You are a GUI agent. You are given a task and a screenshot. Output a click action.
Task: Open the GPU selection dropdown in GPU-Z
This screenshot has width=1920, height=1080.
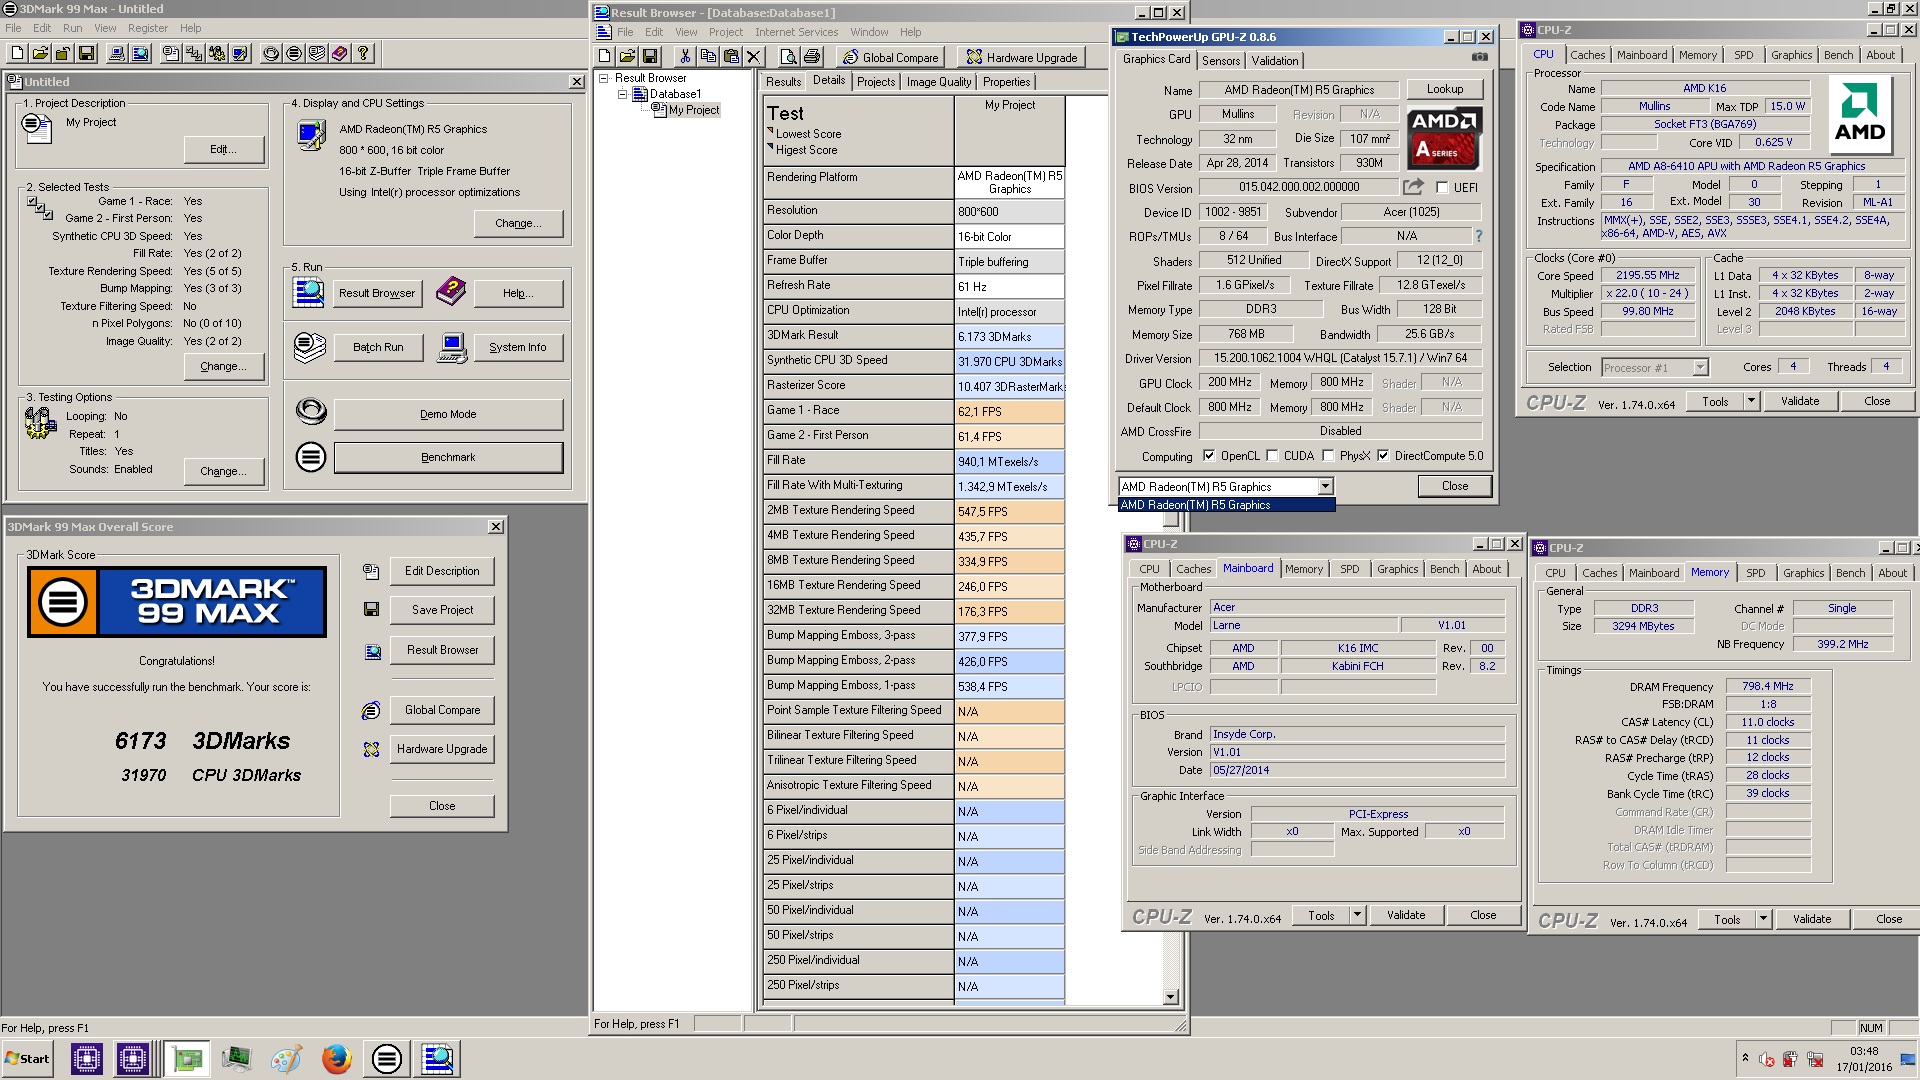[1325, 487]
